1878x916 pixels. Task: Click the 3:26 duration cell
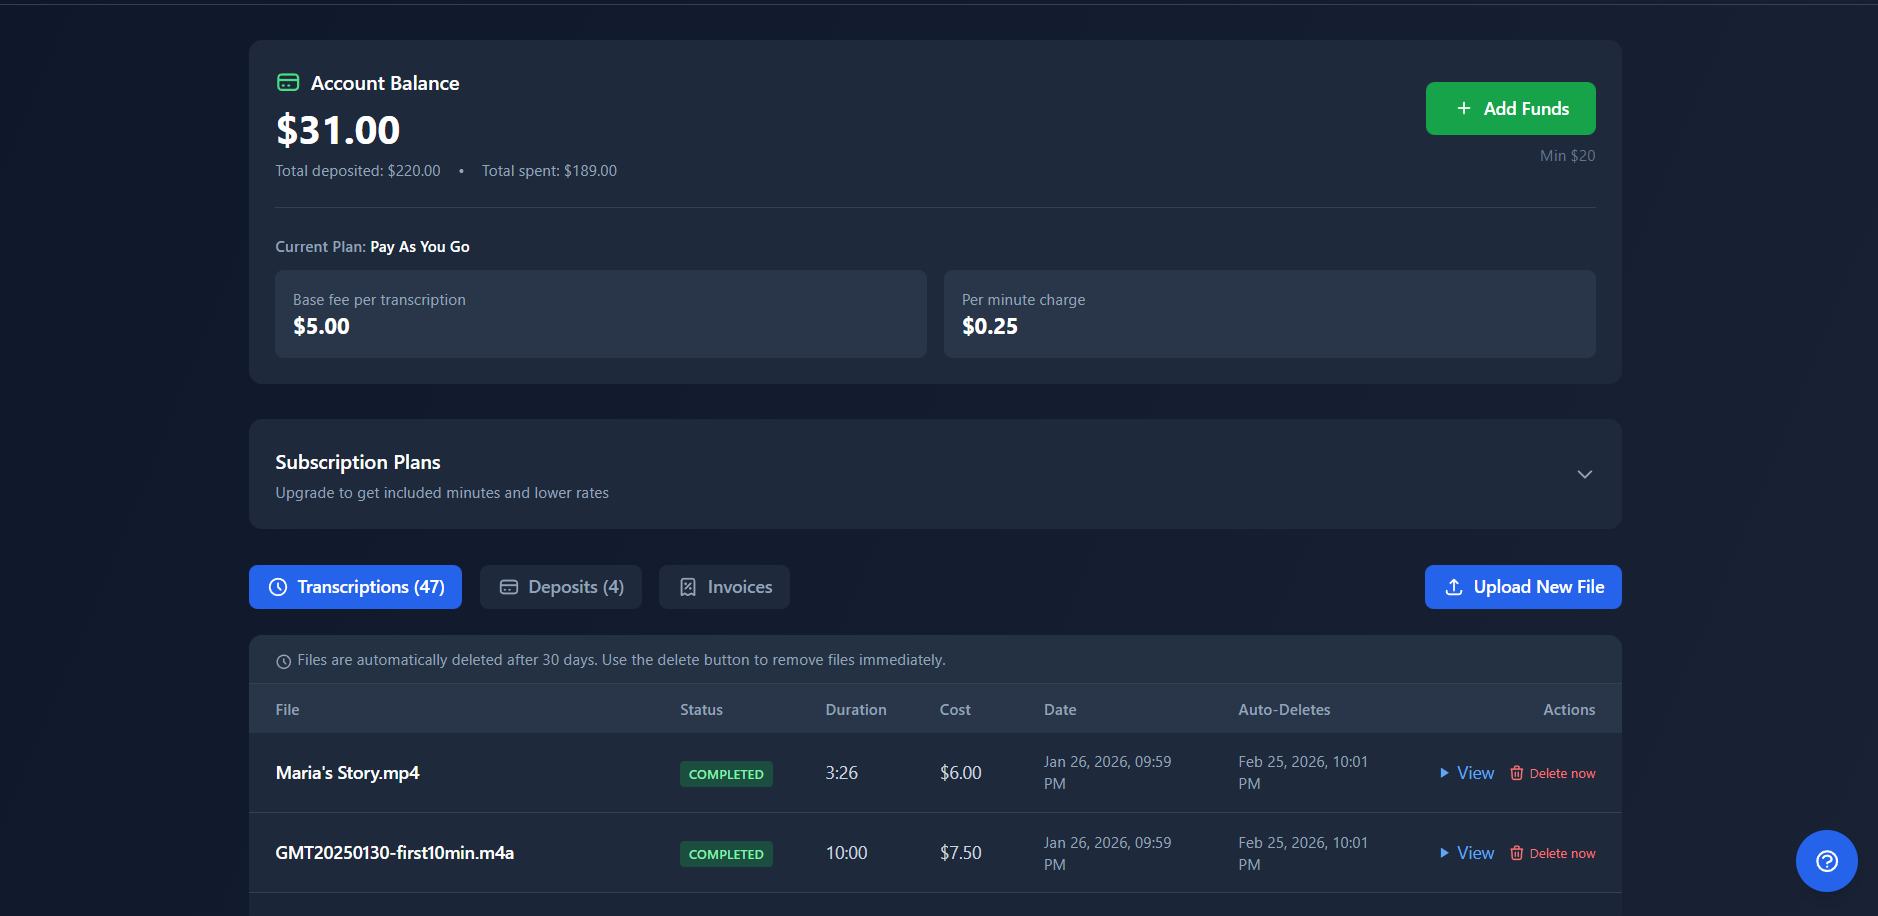click(x=842, y=773)
